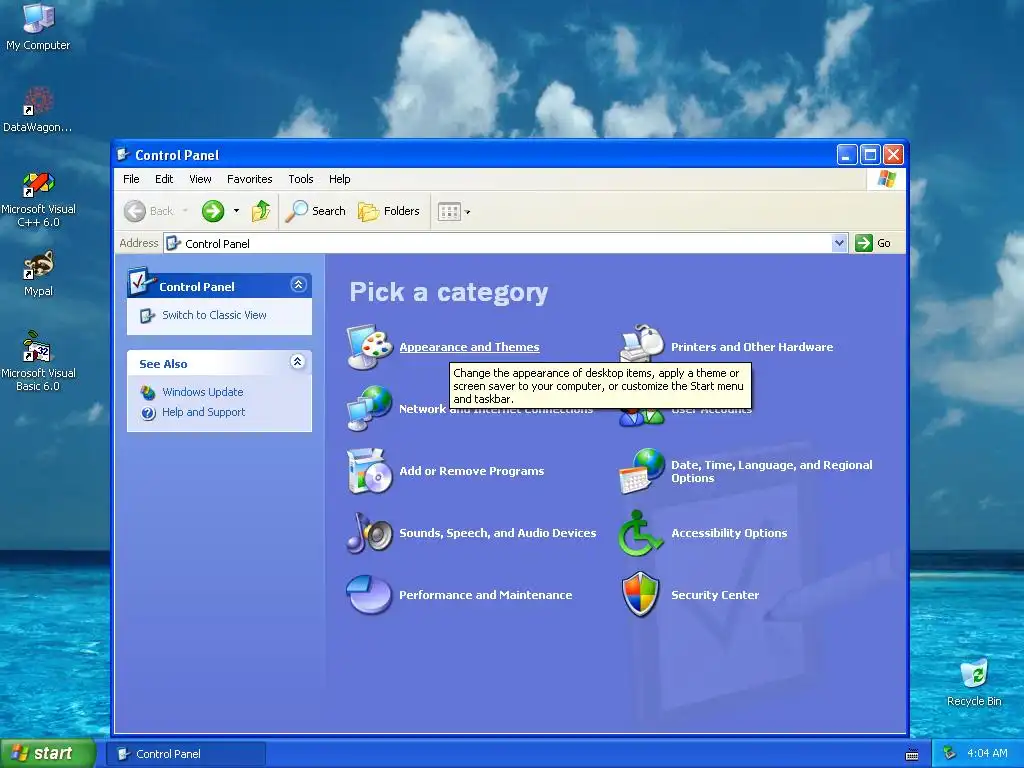
Task: Expand the Address bar dropdown
Action: point(840,243)
